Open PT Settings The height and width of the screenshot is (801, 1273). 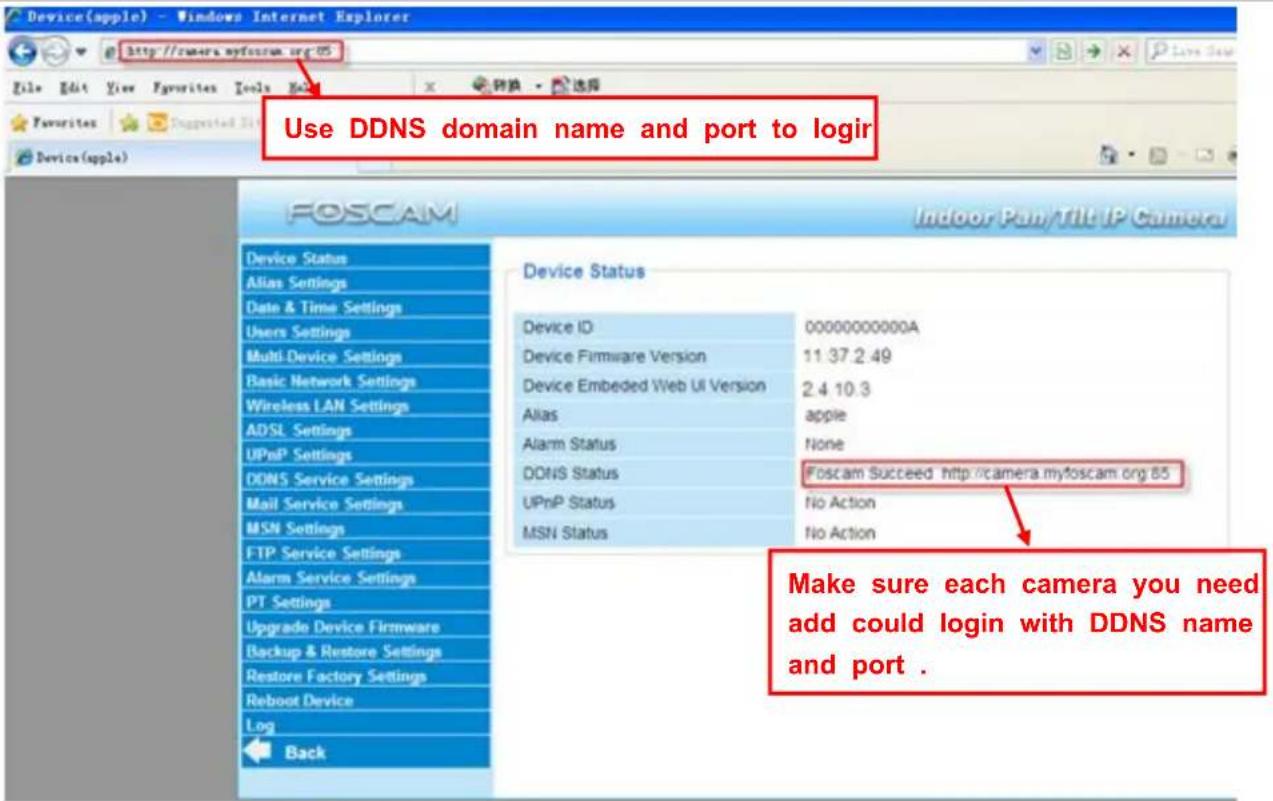(366, 602)
